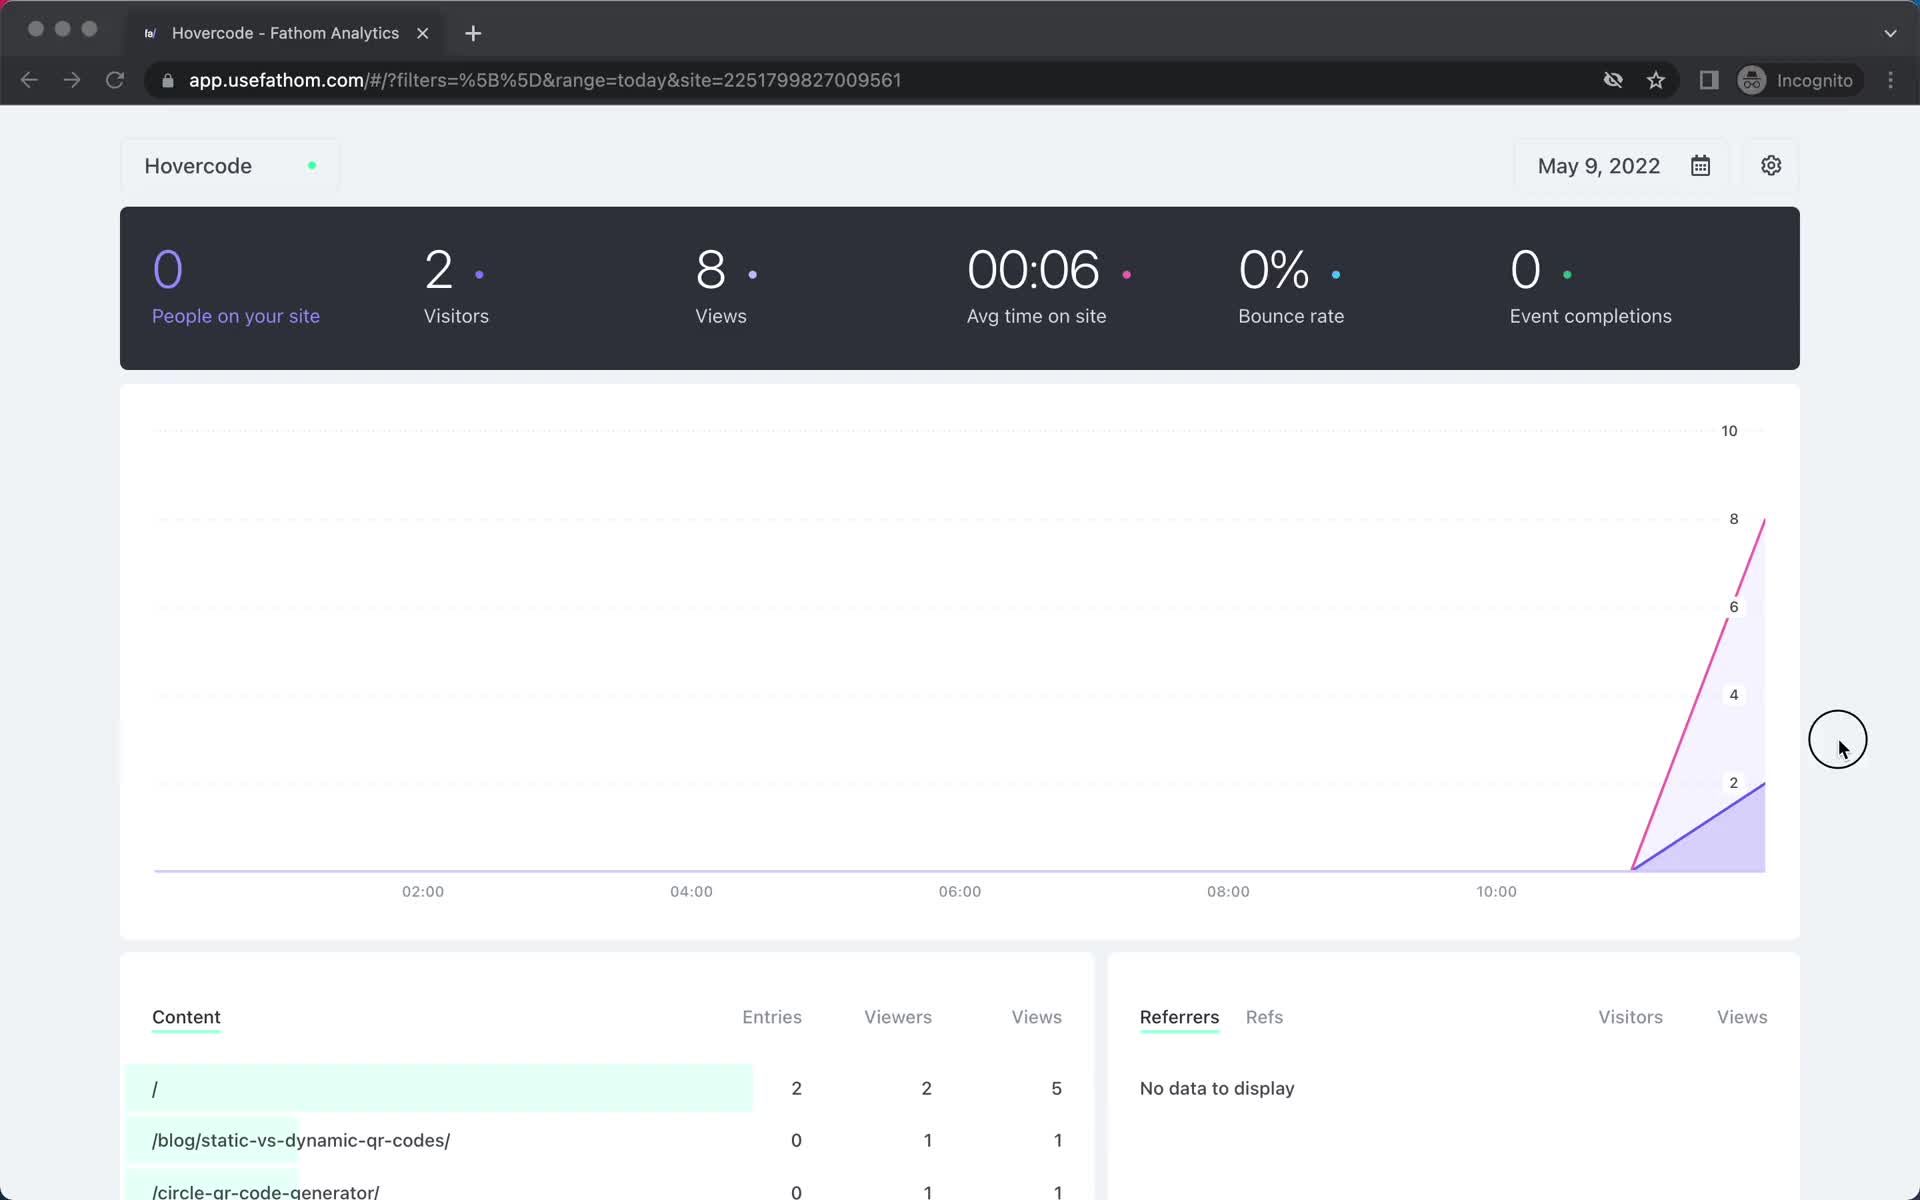Click the site lock icon in address bar
Image resolution: width=1920 pixels, height=1200 pixels.
[168, 80]
